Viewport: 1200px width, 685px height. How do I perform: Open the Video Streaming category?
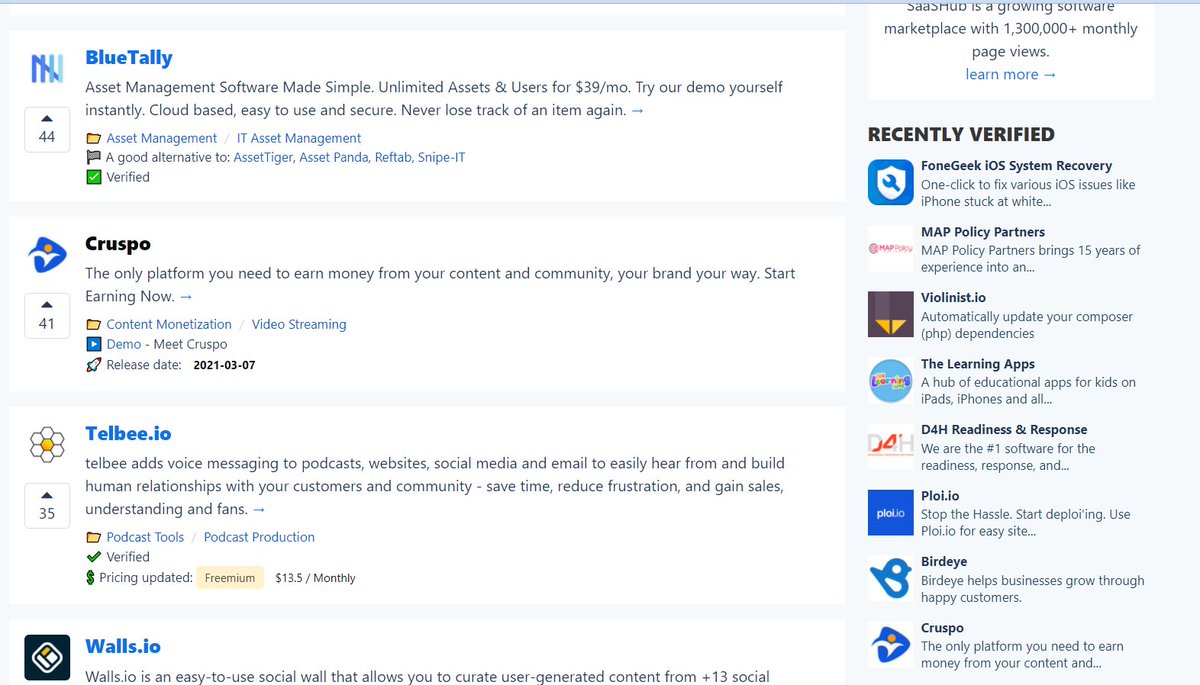coord(299,325)
